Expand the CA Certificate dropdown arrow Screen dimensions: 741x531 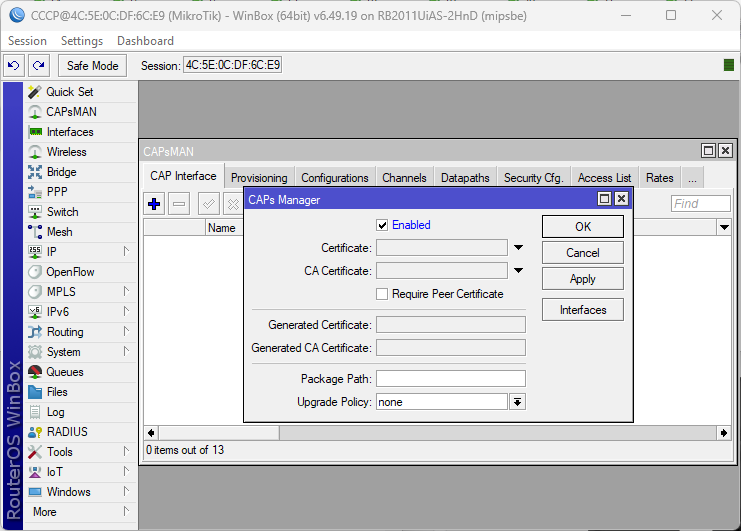point(518,271)
